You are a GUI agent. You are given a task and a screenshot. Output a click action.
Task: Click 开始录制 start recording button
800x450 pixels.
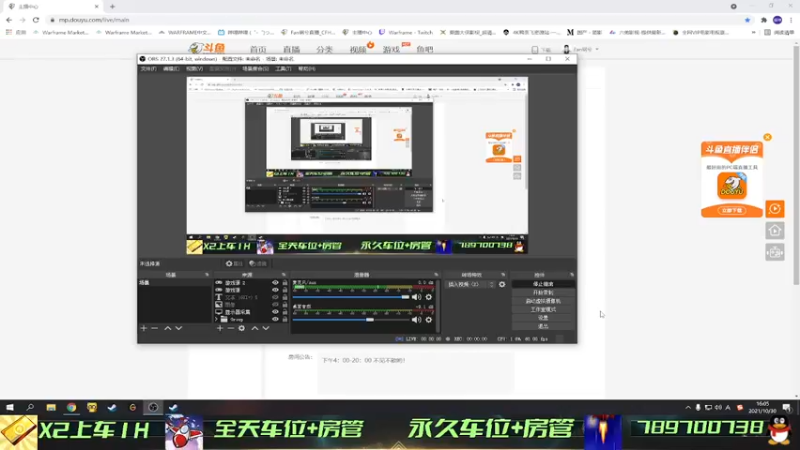pos(543,293)
